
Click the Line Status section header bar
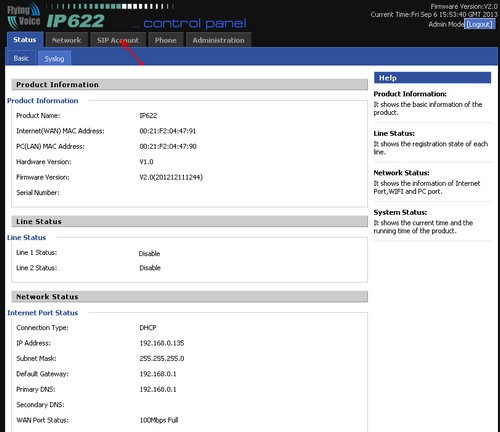[189, 221]
